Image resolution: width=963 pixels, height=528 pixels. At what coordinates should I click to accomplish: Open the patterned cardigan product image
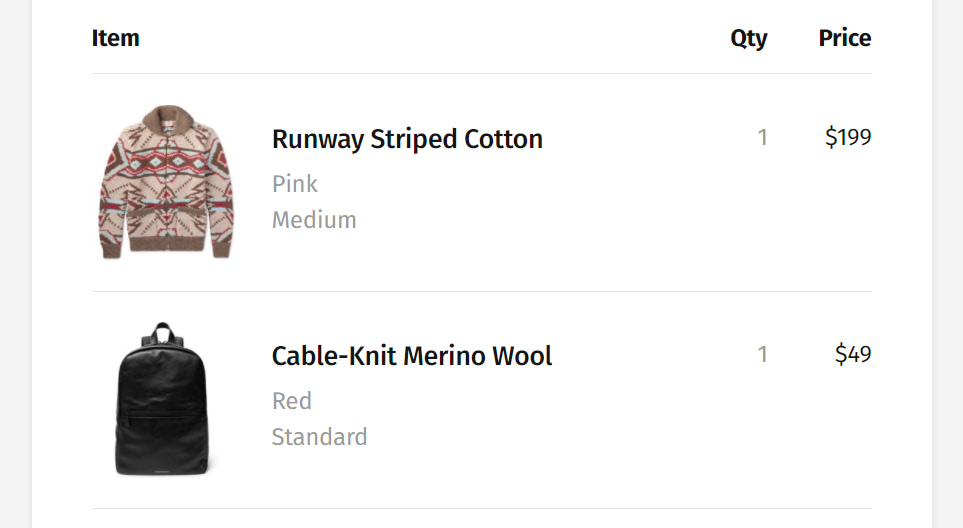[x=166, y=182]
